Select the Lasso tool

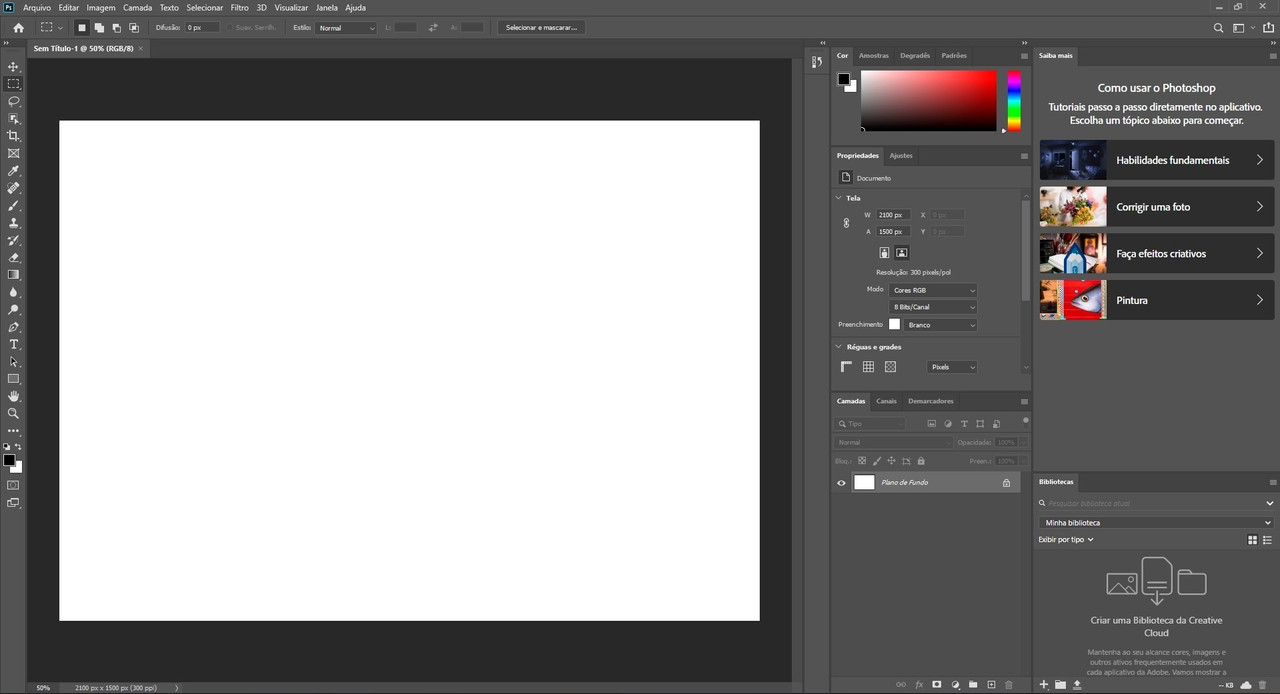tap(13, 101)
